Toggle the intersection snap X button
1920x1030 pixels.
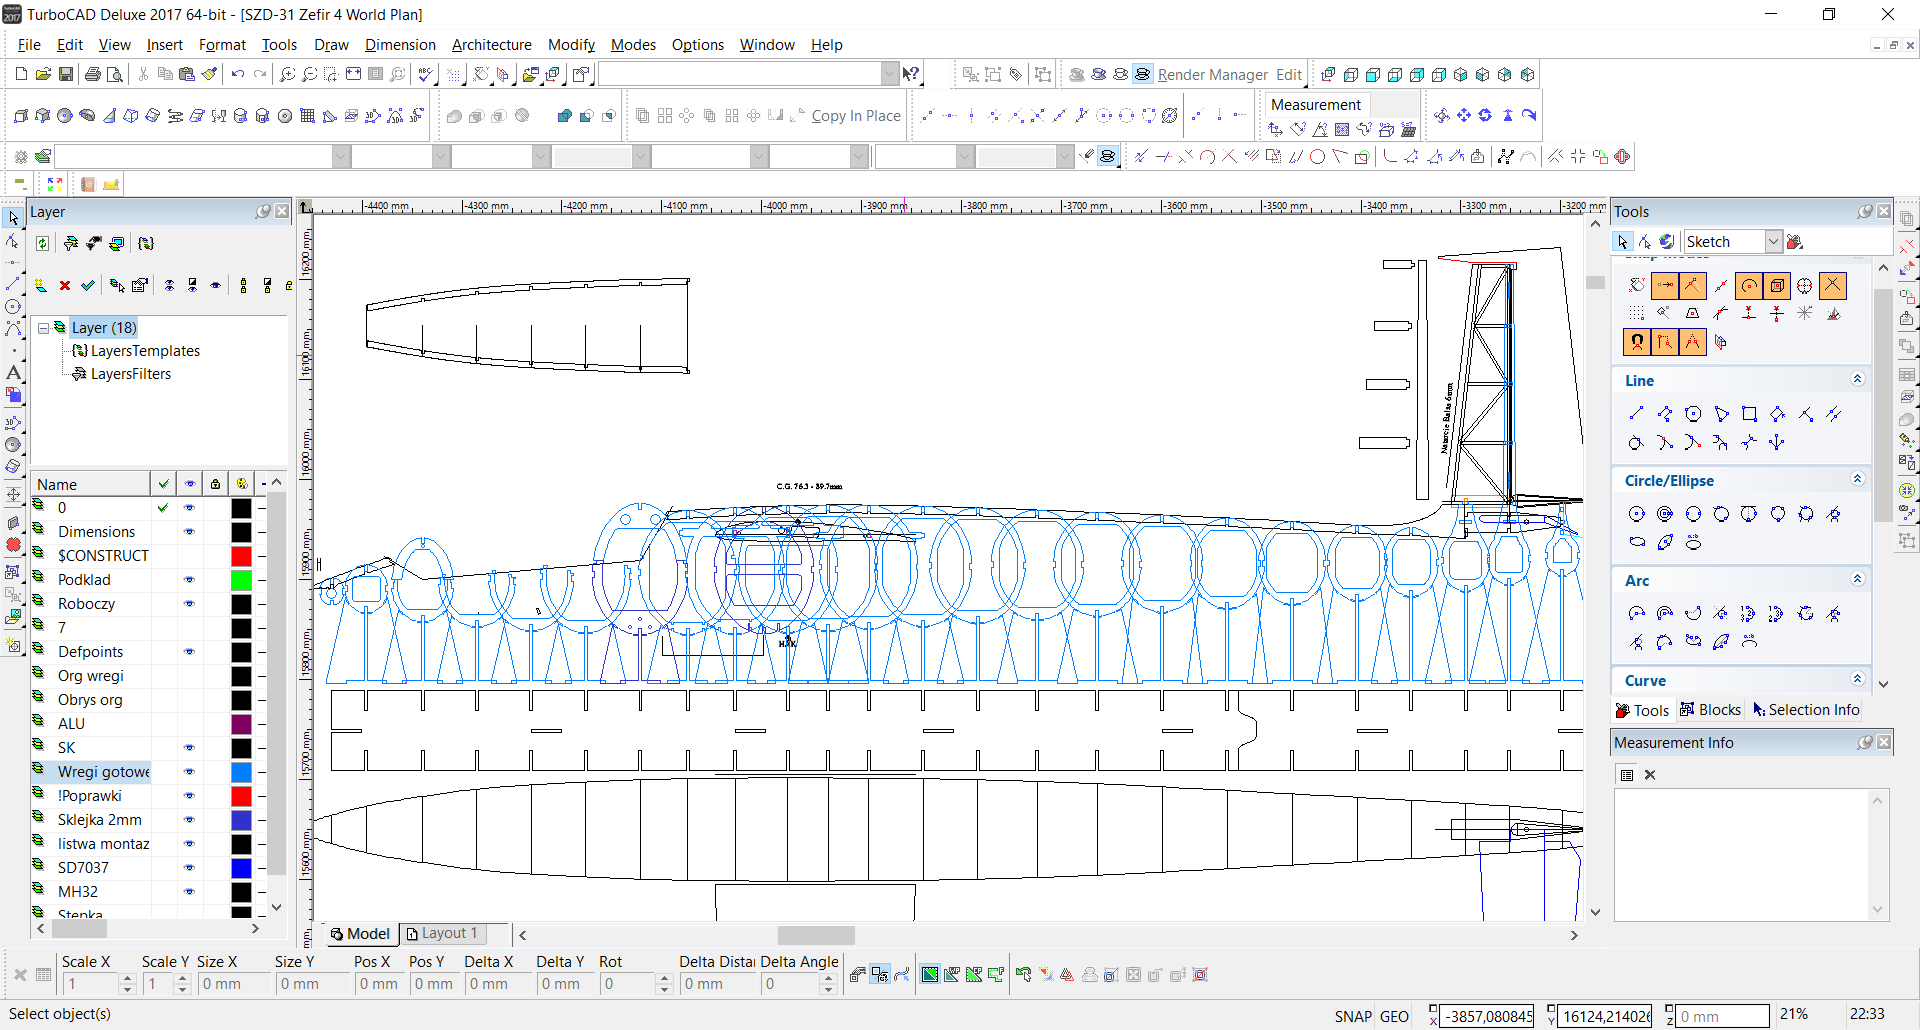coord(1832,285)
